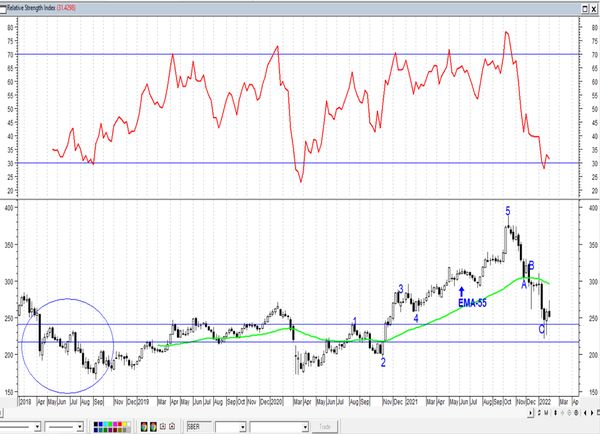Click wave label C at recent low
The height and width of the screenshot is (434, 600).
click(x=542, y=329)
